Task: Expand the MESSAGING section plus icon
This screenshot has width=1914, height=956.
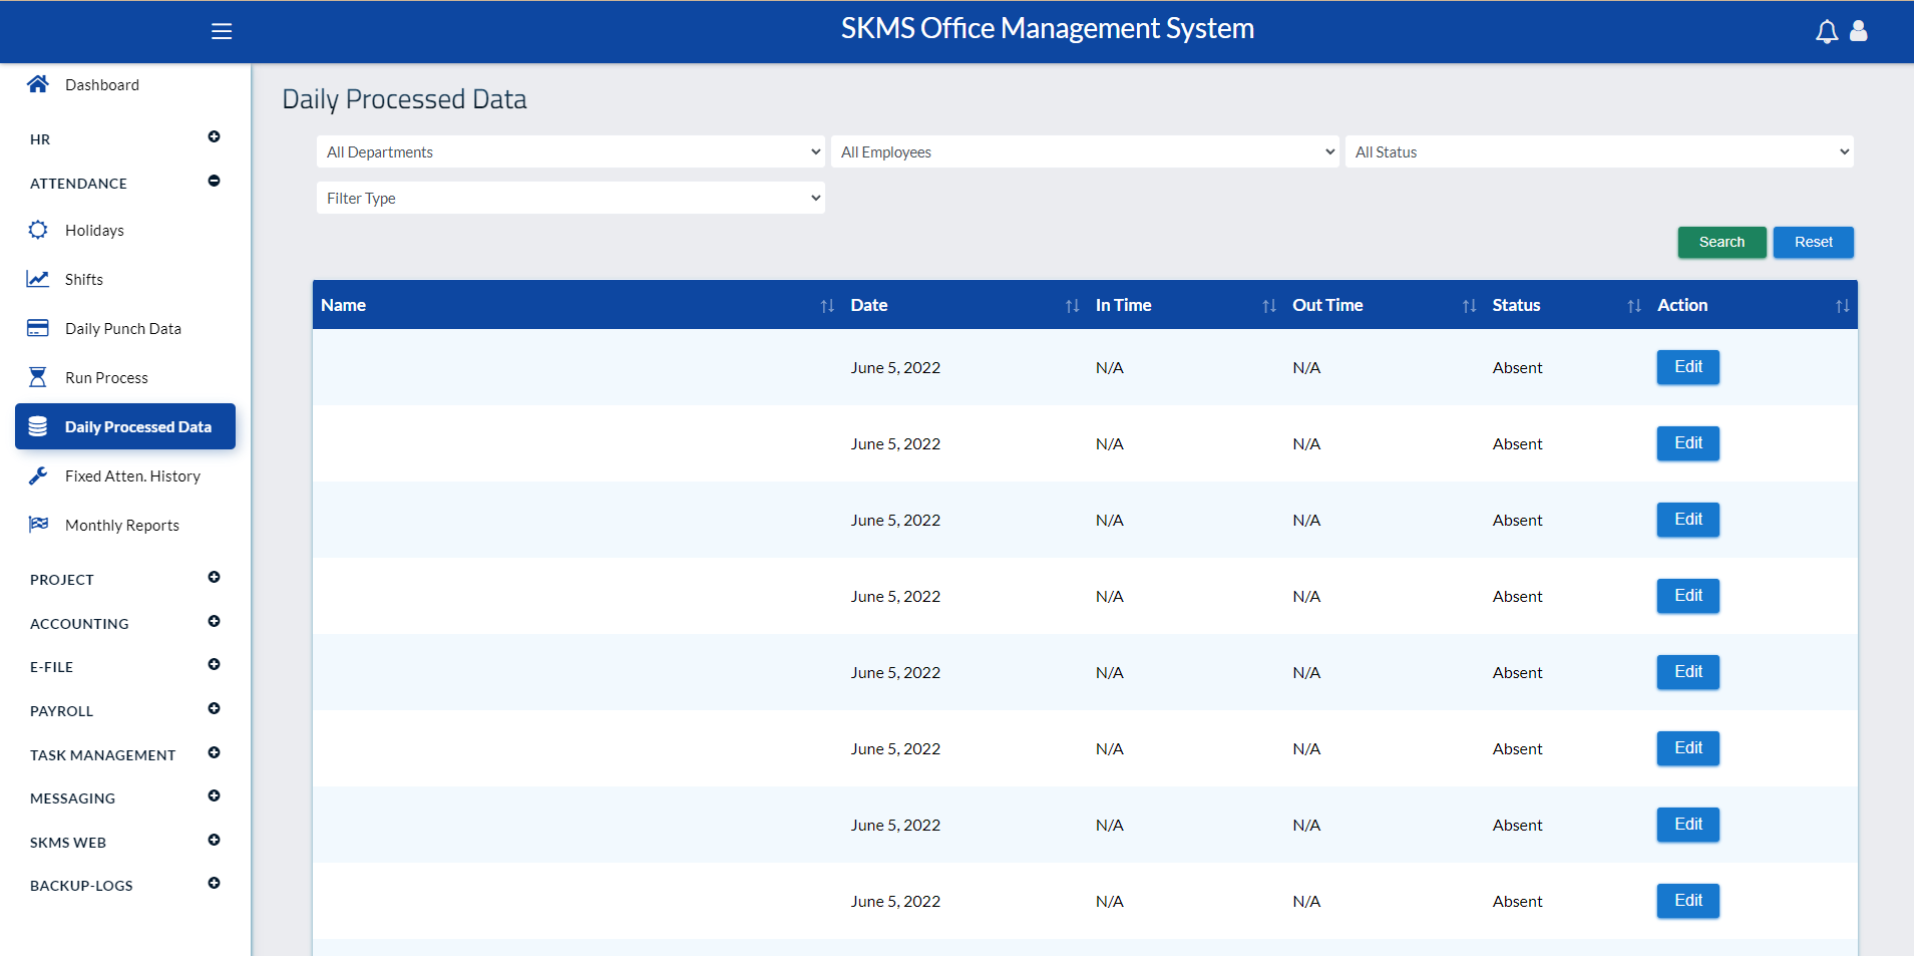Action: coord(214,796)
